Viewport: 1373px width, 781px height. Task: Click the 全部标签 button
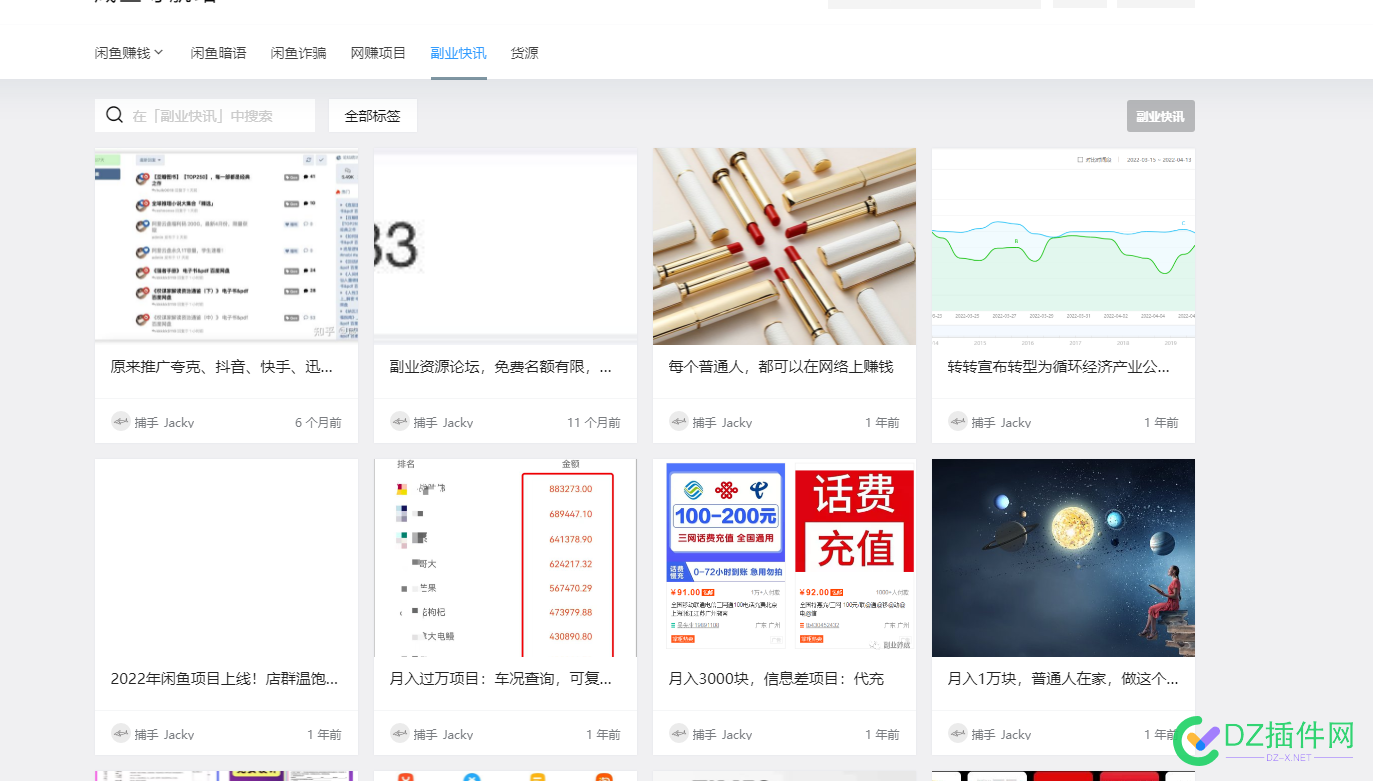tap(372, 116)
